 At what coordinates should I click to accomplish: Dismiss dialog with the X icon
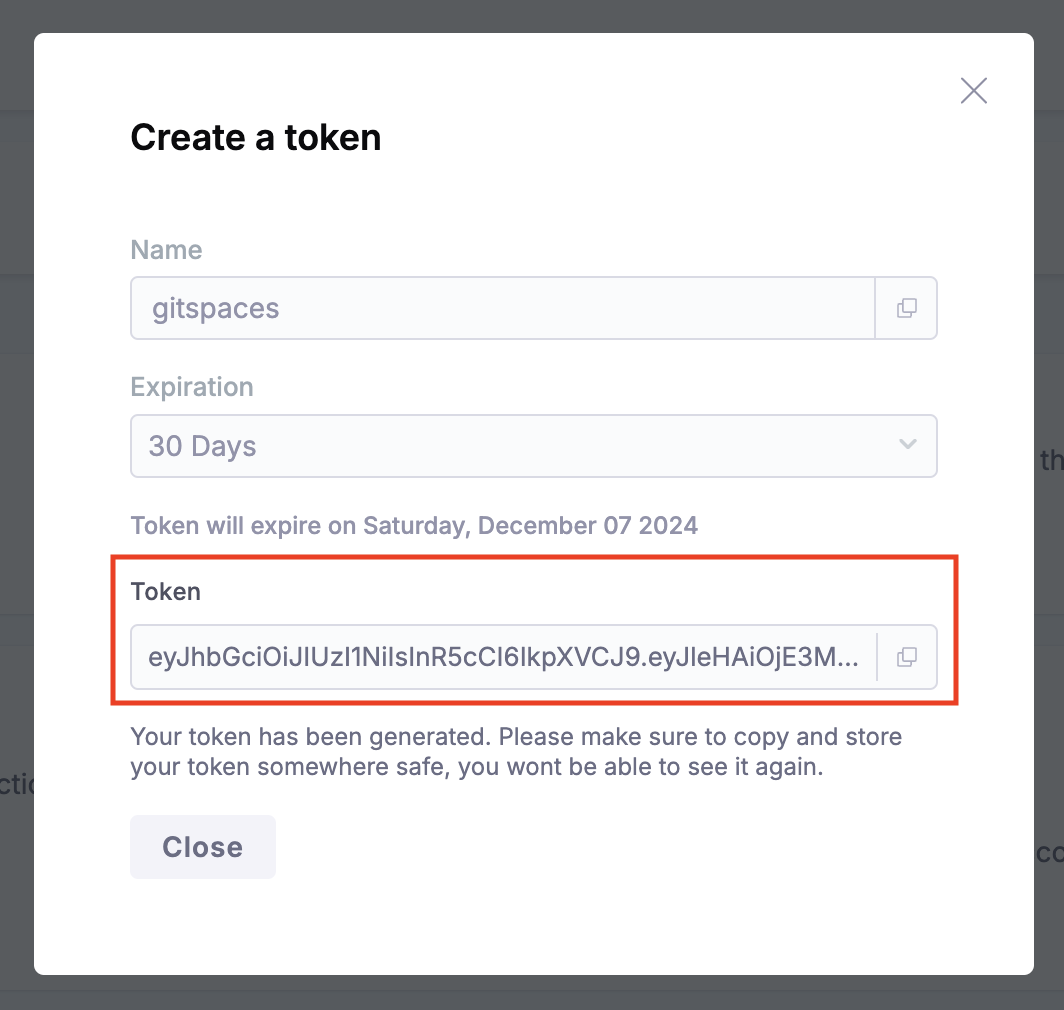[x=973, y=91]
